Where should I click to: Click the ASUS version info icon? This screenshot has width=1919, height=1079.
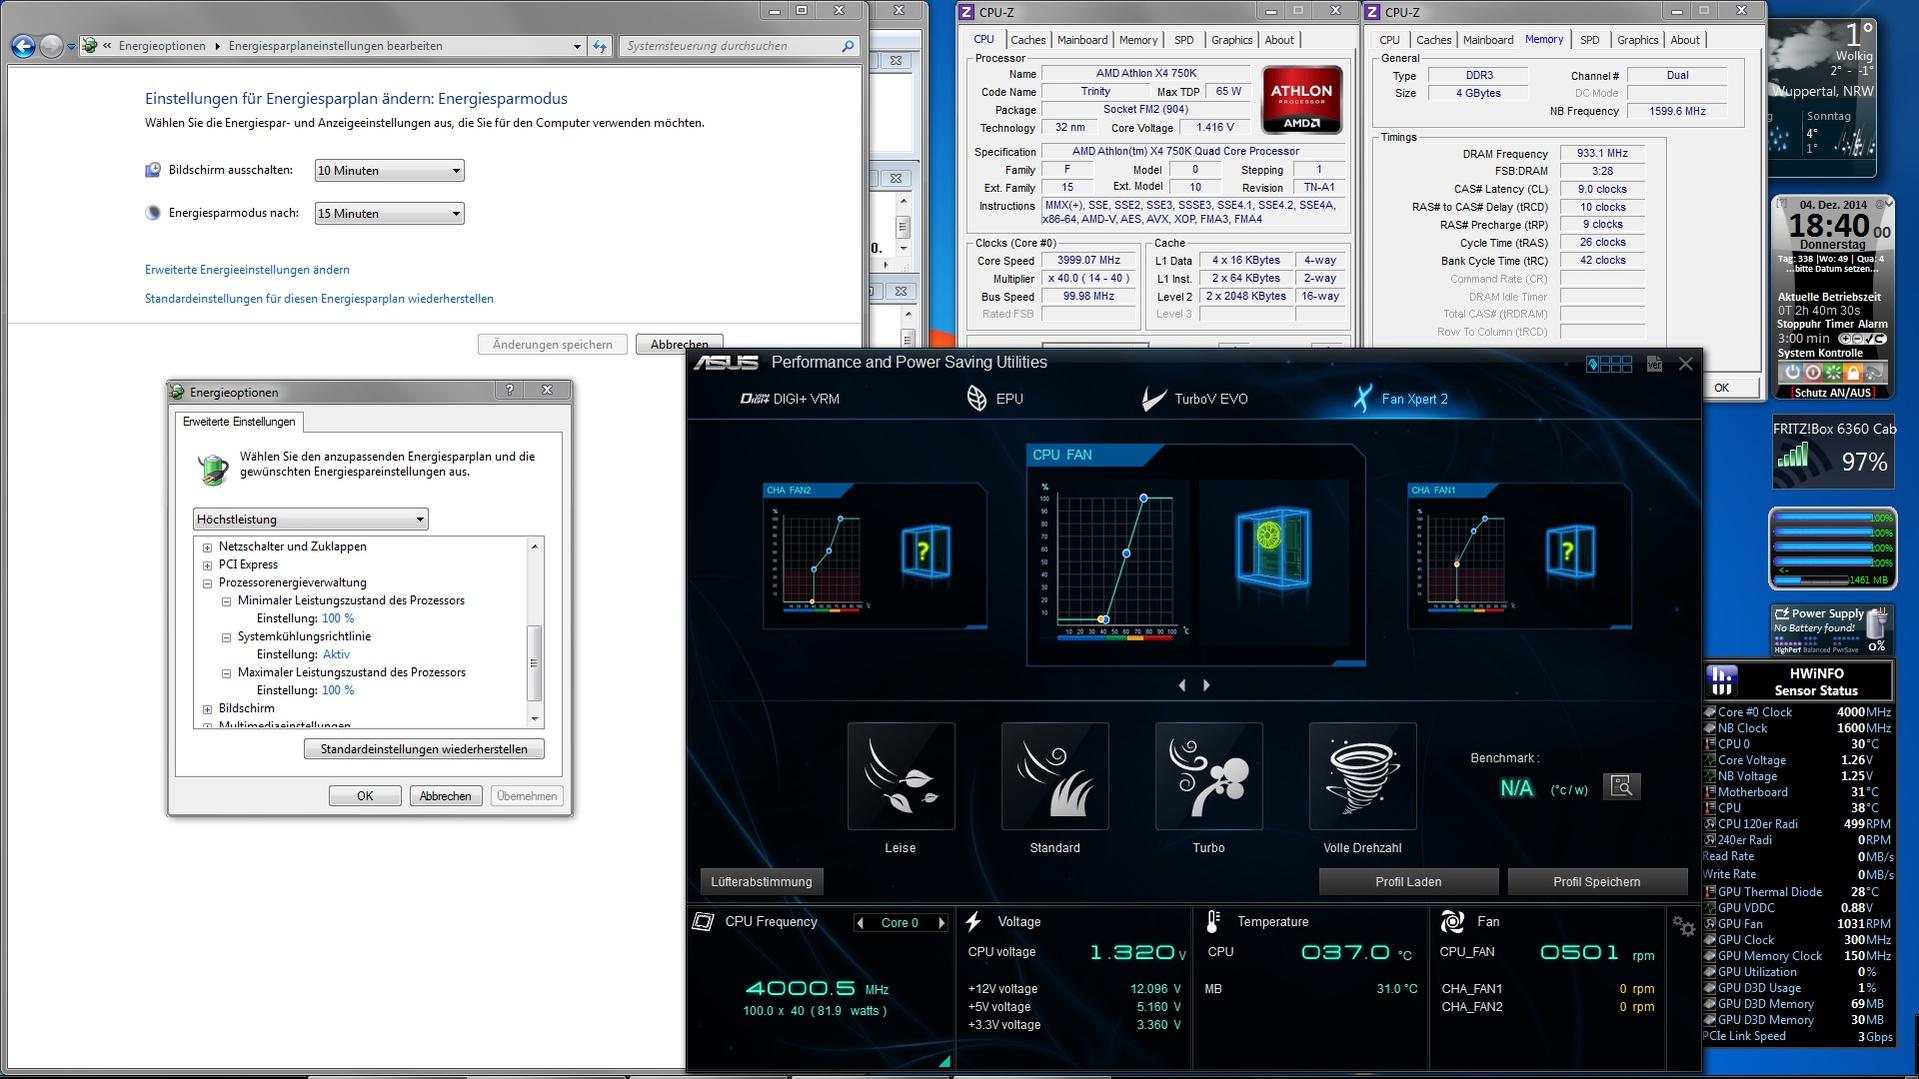click(1654, 364)
